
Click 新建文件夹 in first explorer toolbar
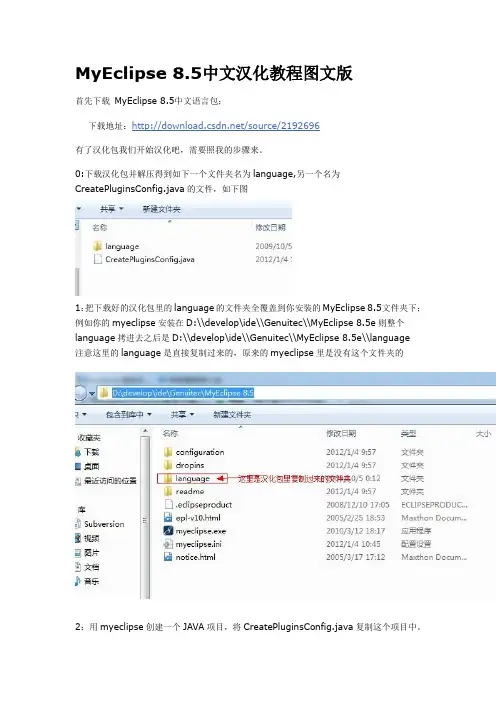(x=161, y=209)
